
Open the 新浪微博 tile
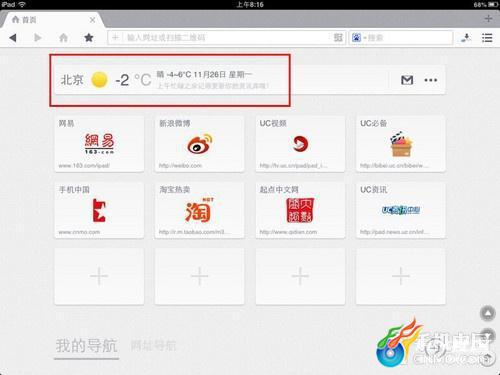coord(199,144)
